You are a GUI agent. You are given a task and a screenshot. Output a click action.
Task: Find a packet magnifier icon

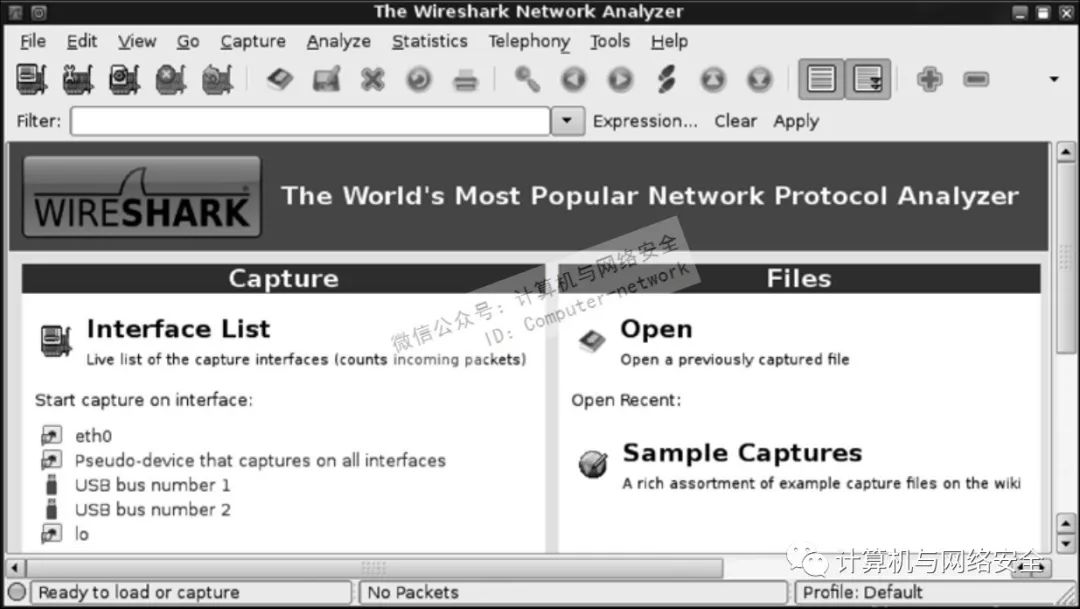coord(527,79)
